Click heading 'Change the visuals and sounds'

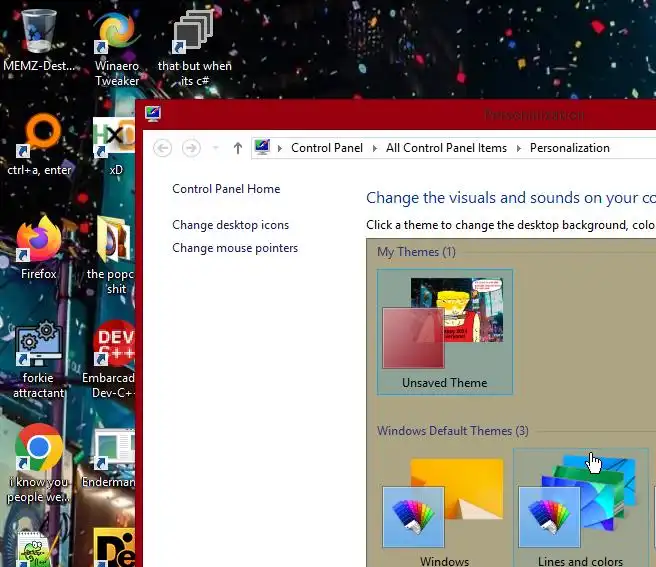pyautogui.click(x=510, y=198)
